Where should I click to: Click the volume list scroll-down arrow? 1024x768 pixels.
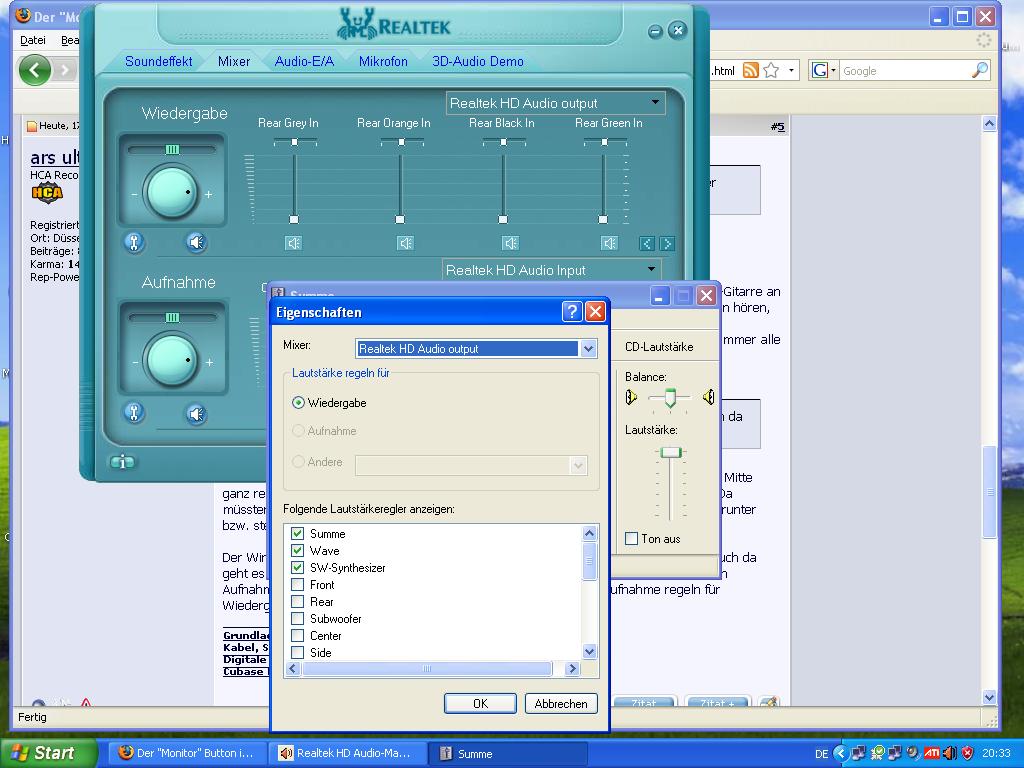pyautogui.click(x=589, y=651)
